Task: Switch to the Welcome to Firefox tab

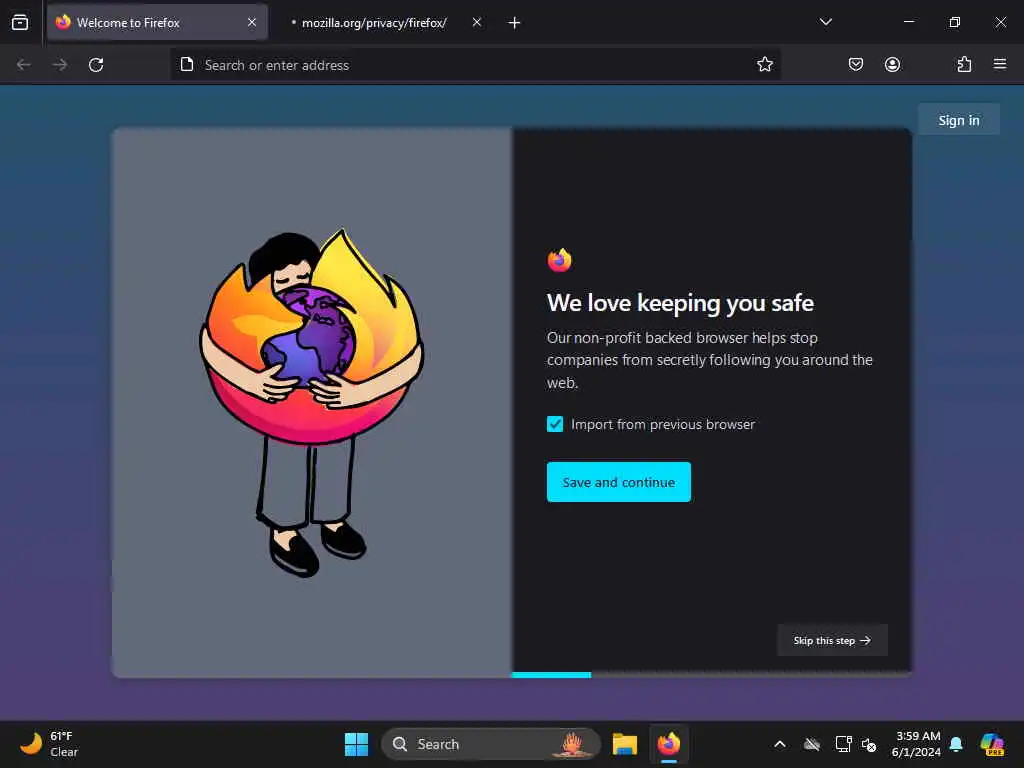Action: pos(157,22)
